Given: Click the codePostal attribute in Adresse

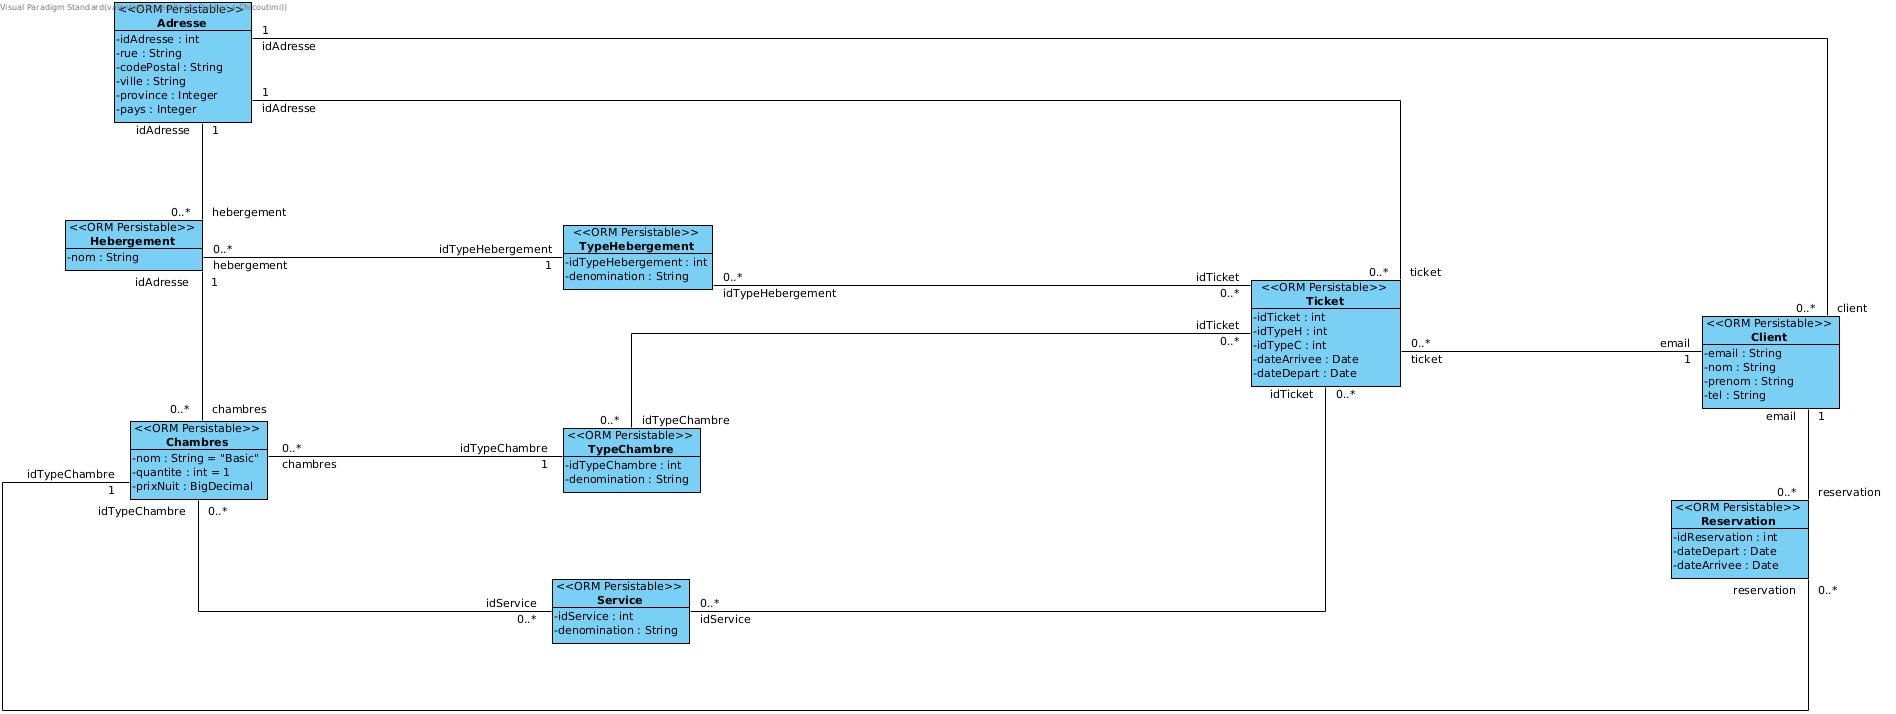Looking at the screenshot, I should click(170, 67).
